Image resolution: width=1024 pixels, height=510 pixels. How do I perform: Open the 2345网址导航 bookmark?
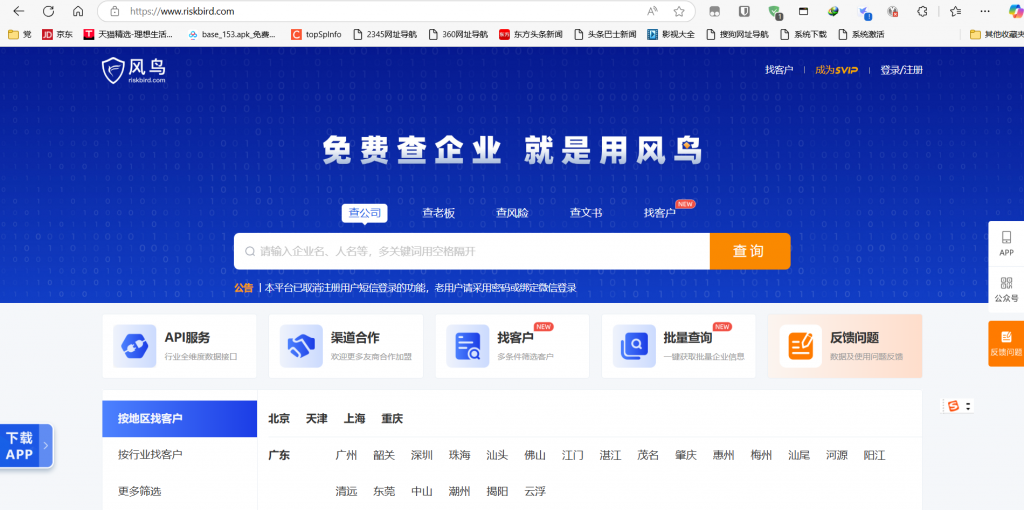tap(385, 35)
